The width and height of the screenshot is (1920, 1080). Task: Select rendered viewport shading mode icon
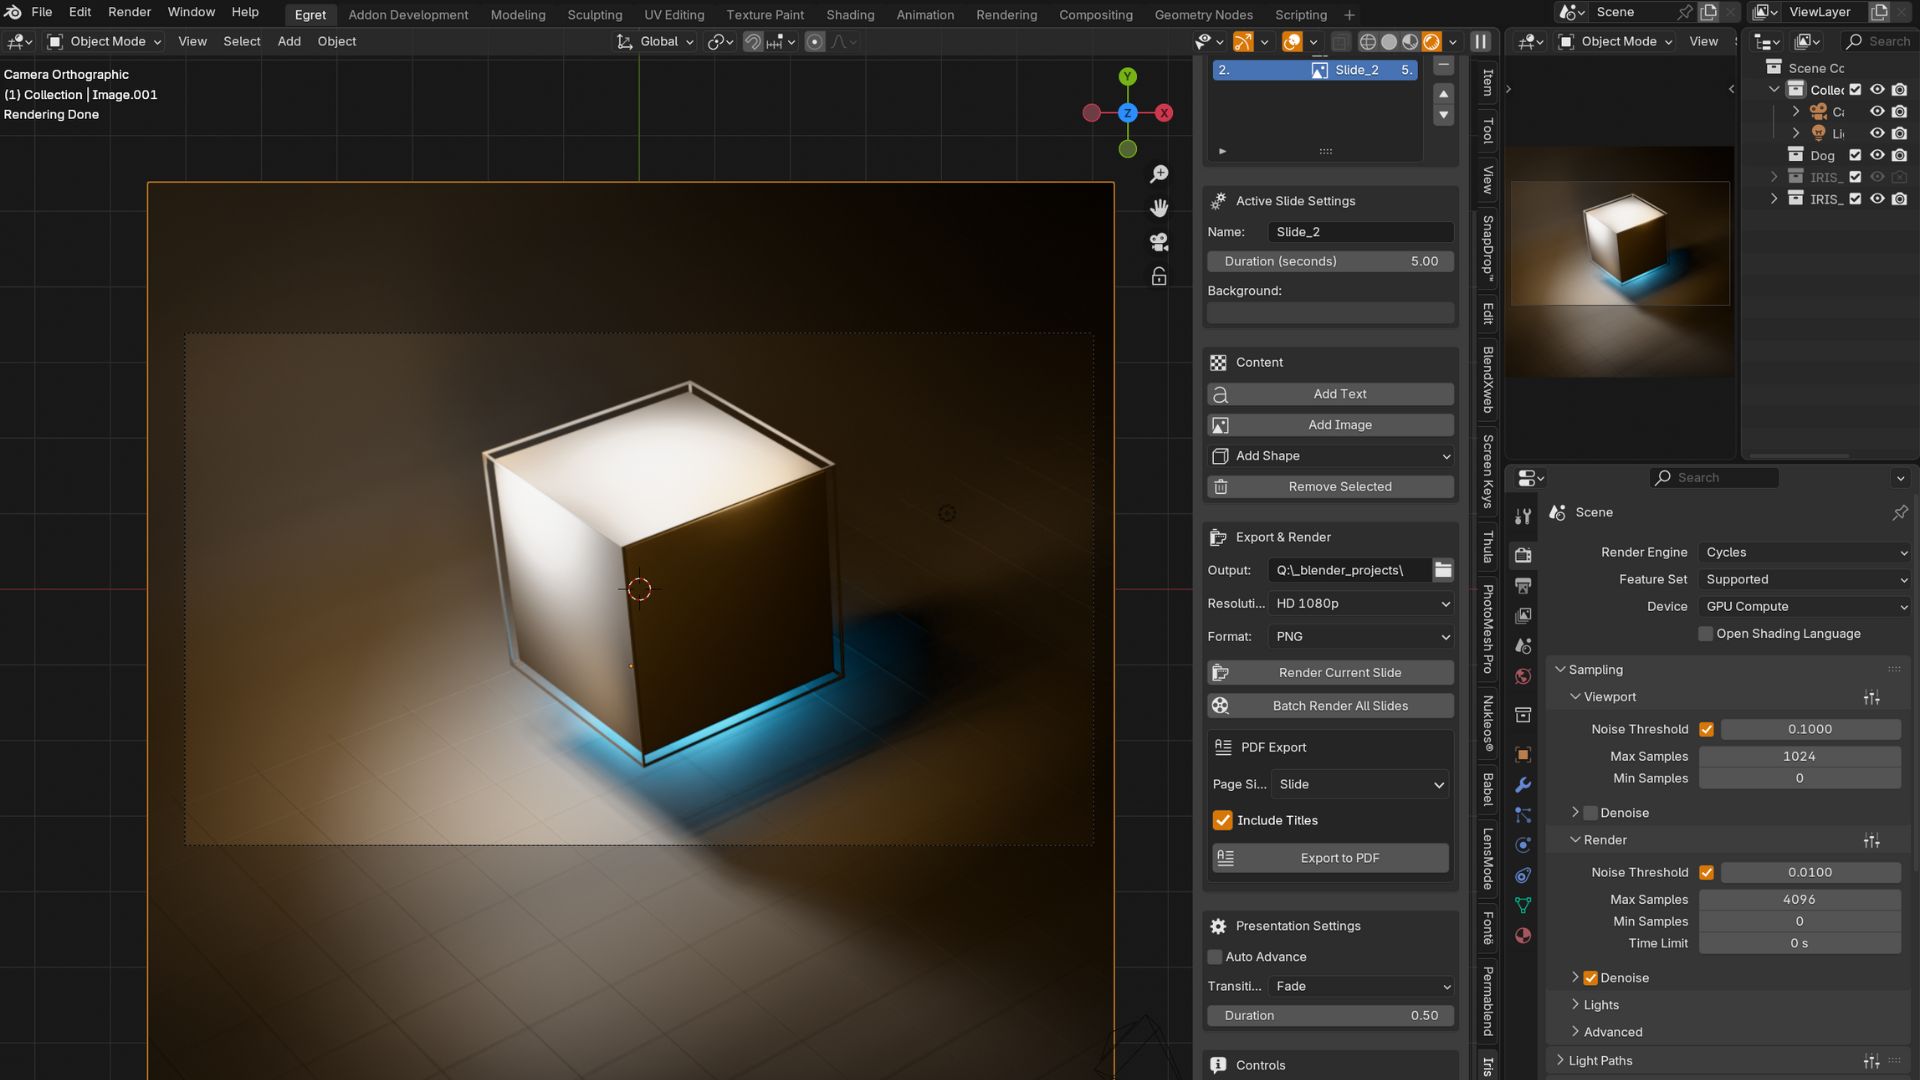[1431, 42]
